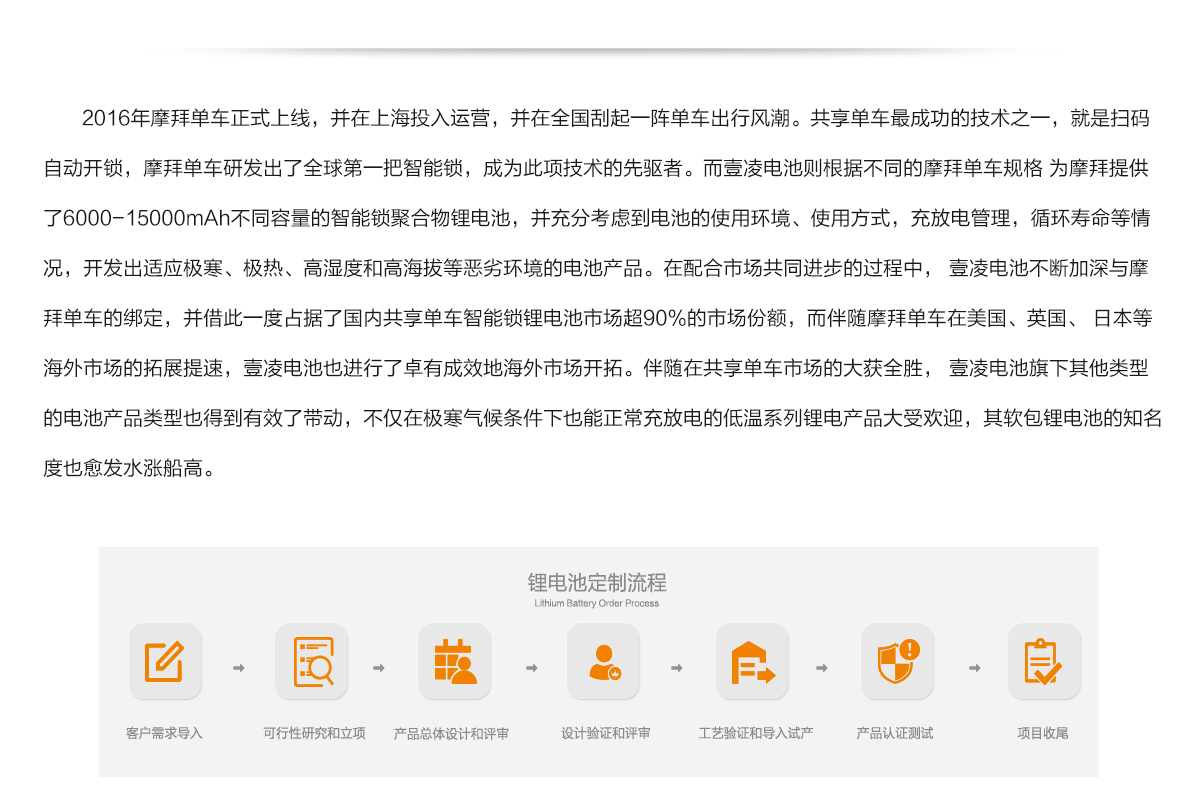This screenshot has width=1198, height=800.
Task: Open the process verification warehouse icon
Action: click(752, 661)
